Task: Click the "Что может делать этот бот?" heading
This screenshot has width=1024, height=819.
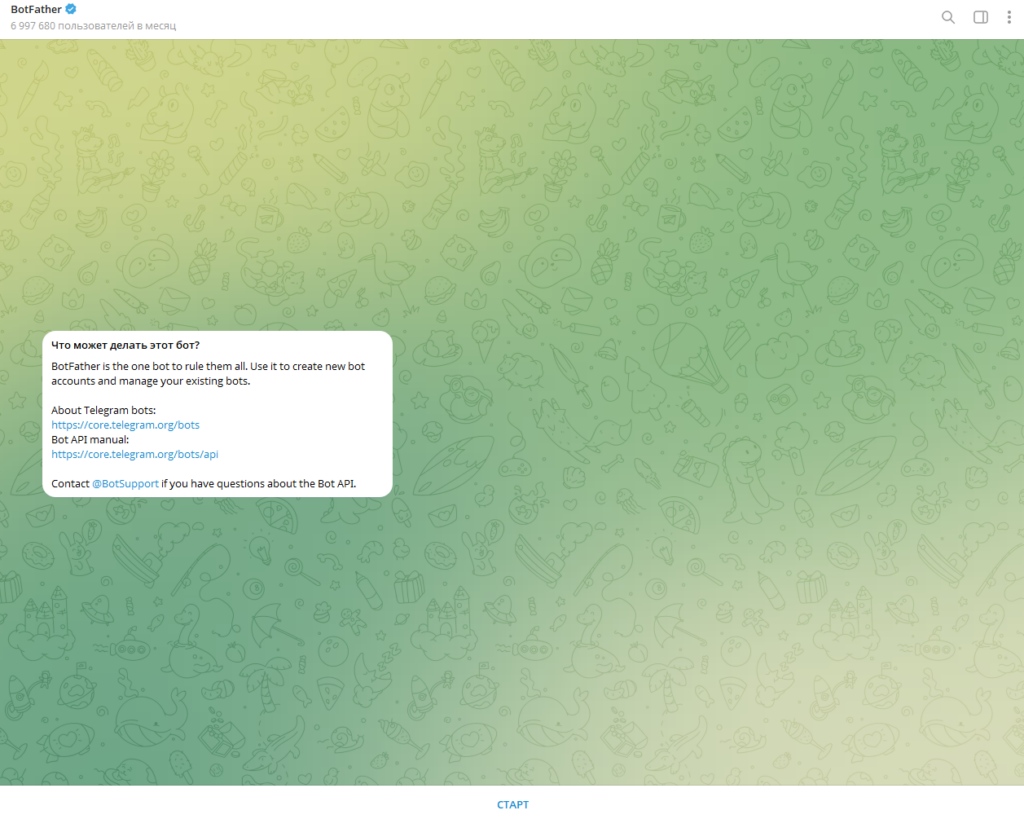Action: coord(125,345)
